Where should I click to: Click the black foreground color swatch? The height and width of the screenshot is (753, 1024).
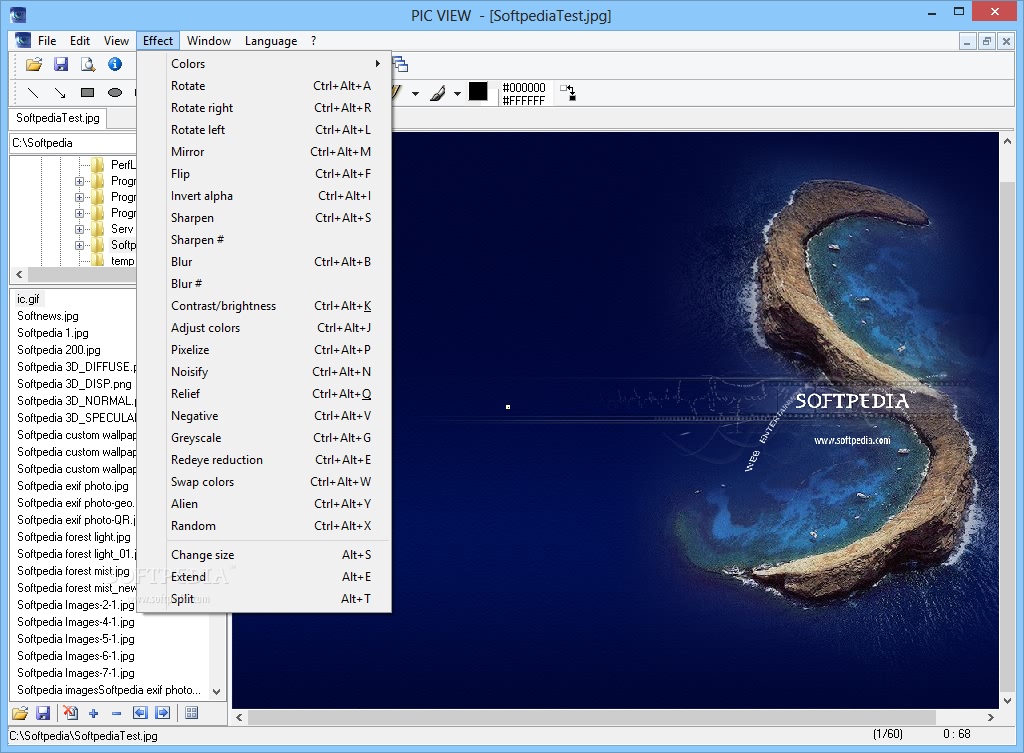478,91
